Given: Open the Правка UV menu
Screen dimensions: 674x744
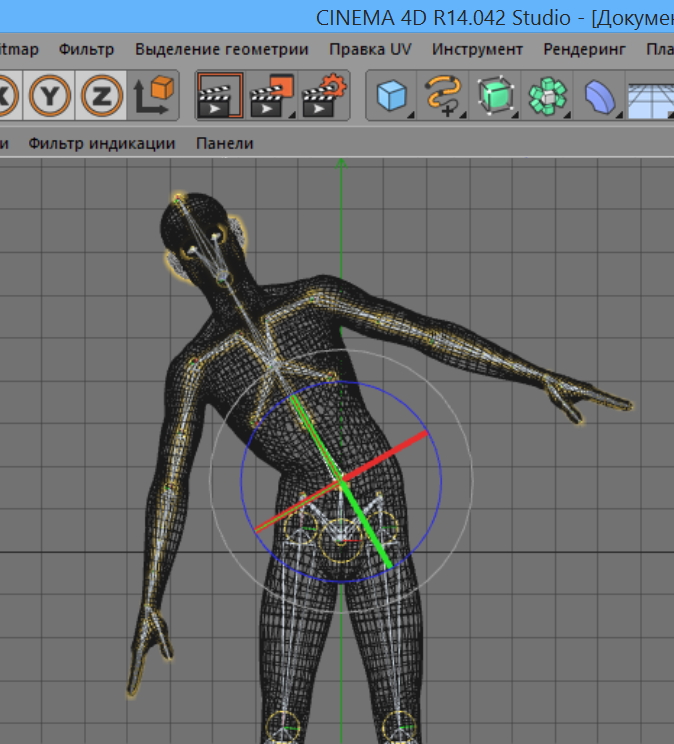Looking at the screenshot, I should pos(370,48).
